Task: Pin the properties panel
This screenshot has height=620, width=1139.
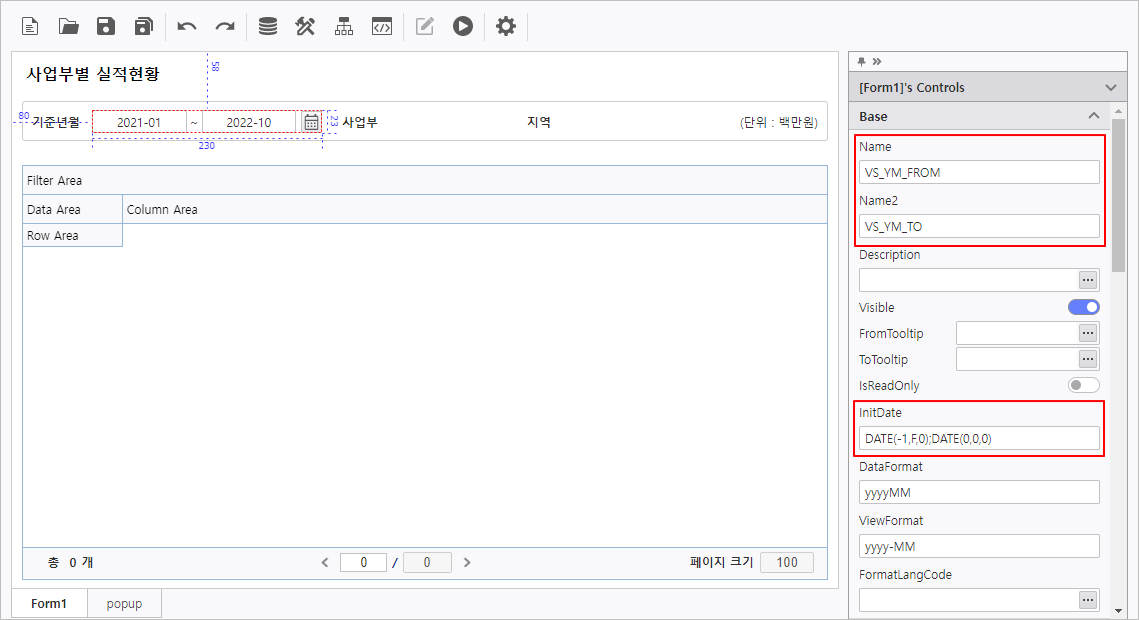Action: click(861, 61)
